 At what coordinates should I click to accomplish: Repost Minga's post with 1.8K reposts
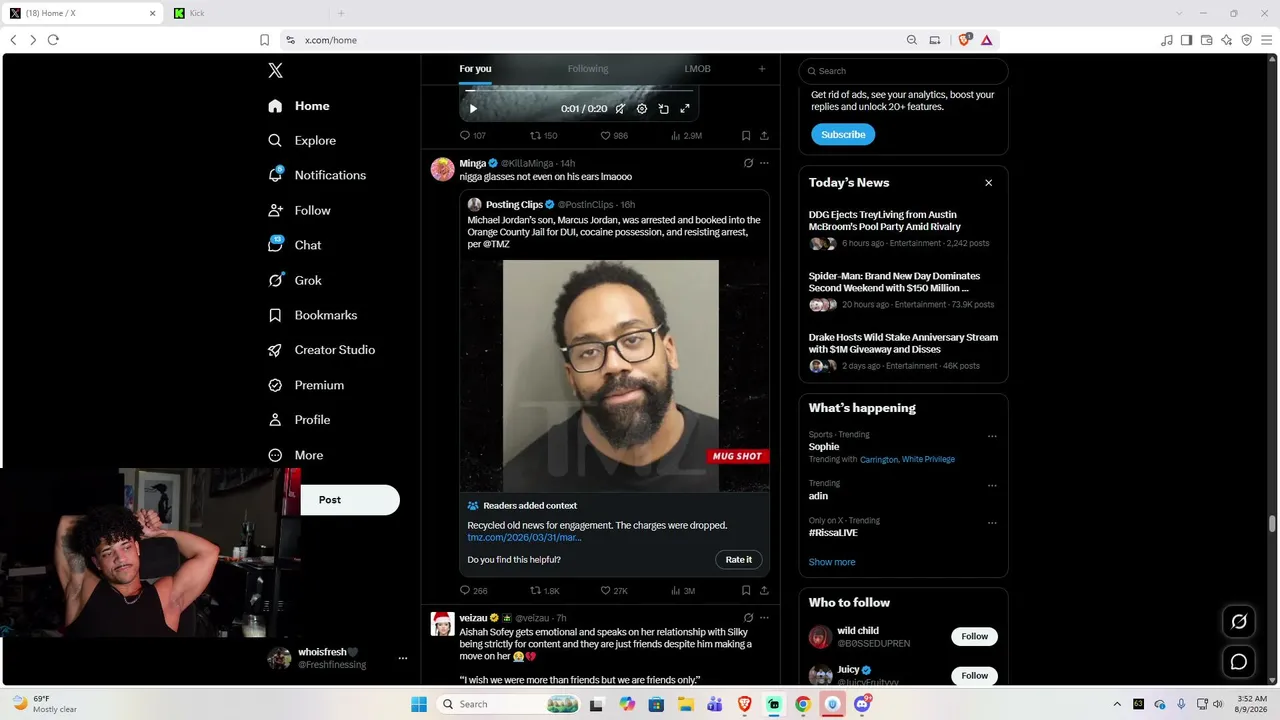click(544, 591)
